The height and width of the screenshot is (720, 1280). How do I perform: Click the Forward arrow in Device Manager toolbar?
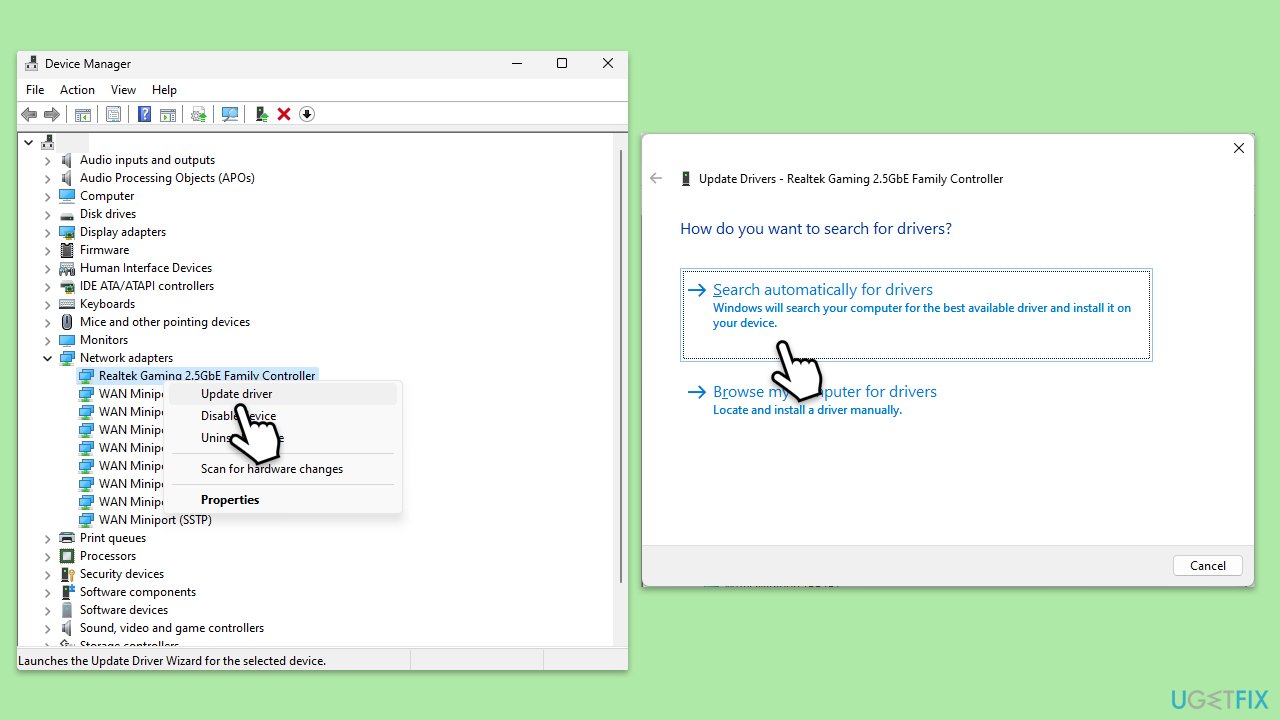(x=51, y=114)
